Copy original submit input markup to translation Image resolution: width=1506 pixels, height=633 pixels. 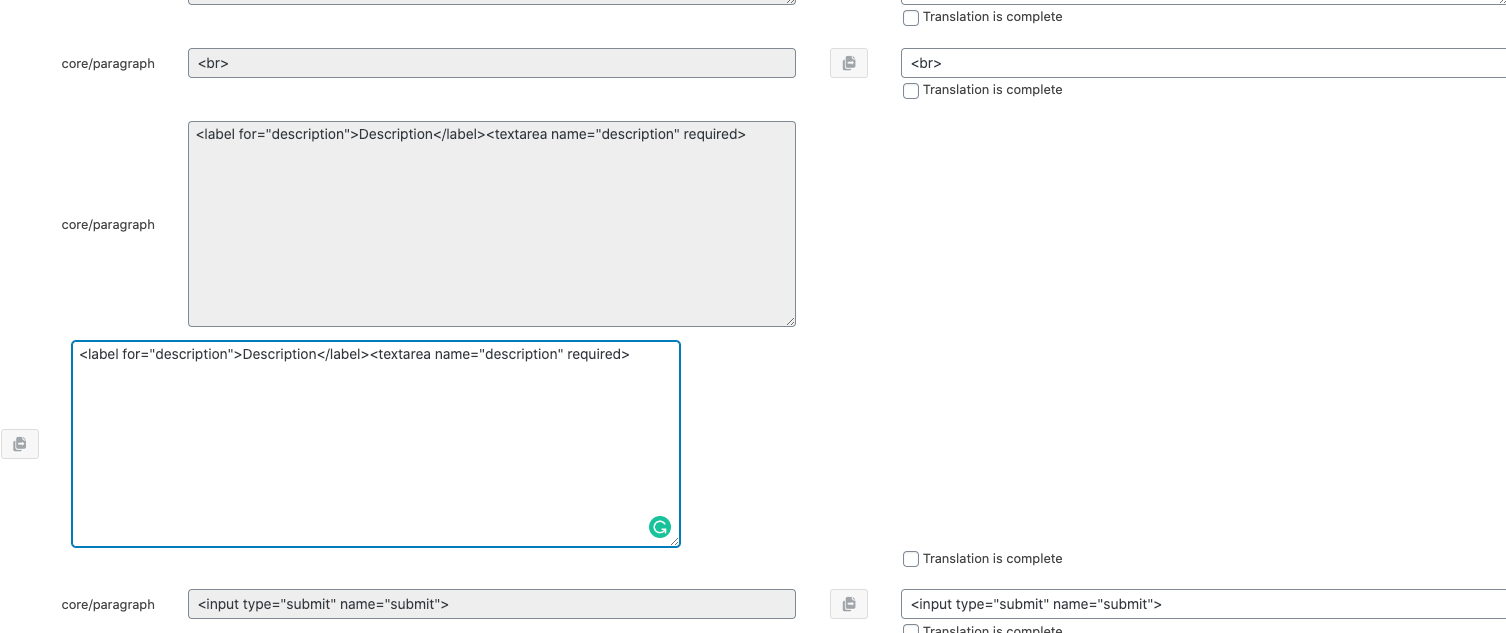click(x=849, y=604)
